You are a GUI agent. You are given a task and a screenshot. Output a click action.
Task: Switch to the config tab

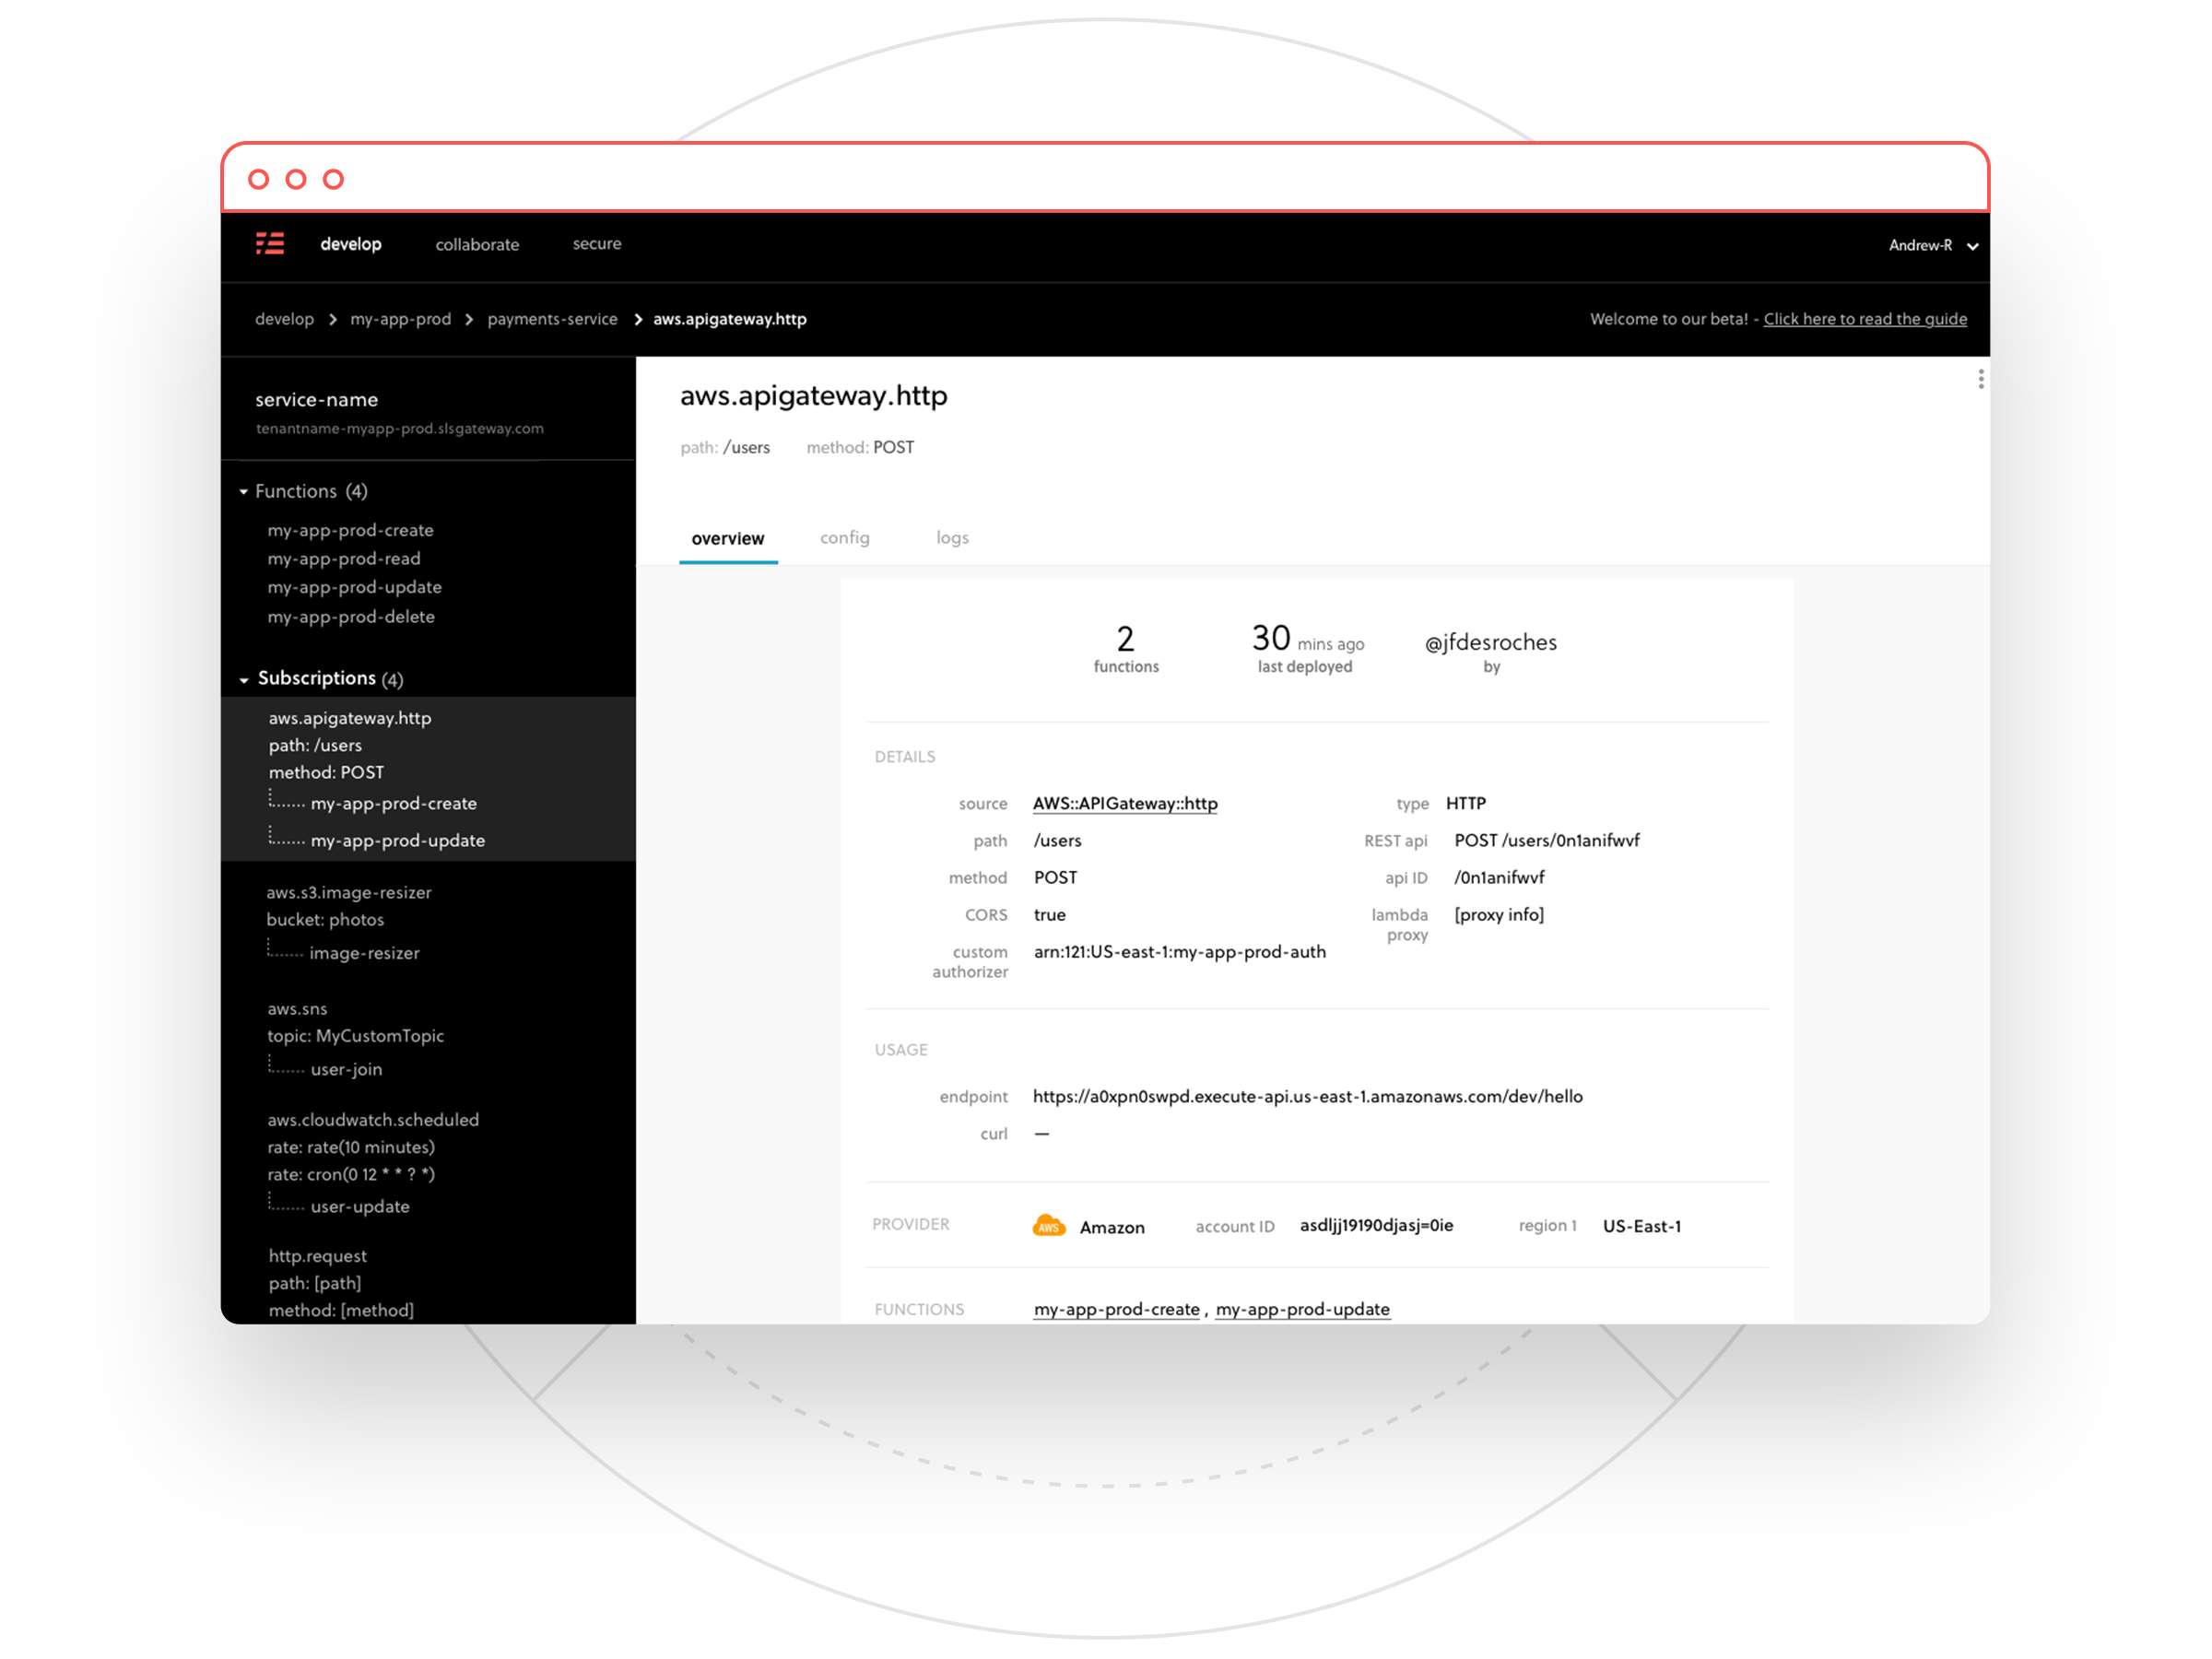[844, 538]
